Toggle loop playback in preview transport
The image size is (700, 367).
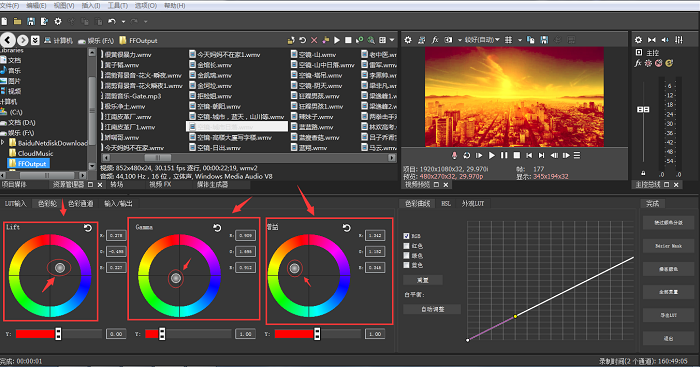coord(467,155)
